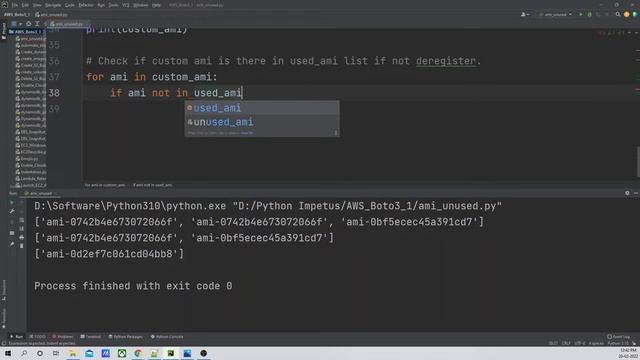Open the Code menu
The width and height of the screenshot is (640, 360).
coord(70,5)
